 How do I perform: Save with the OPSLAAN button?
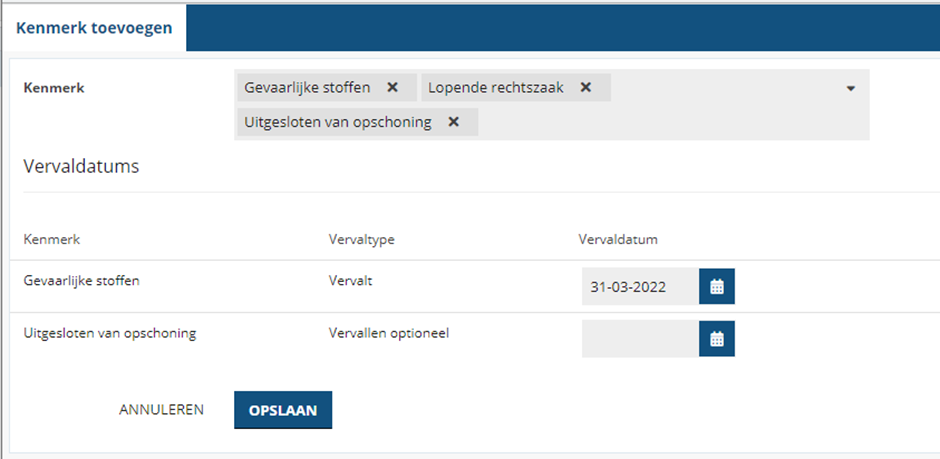click(x=283, y=410)
